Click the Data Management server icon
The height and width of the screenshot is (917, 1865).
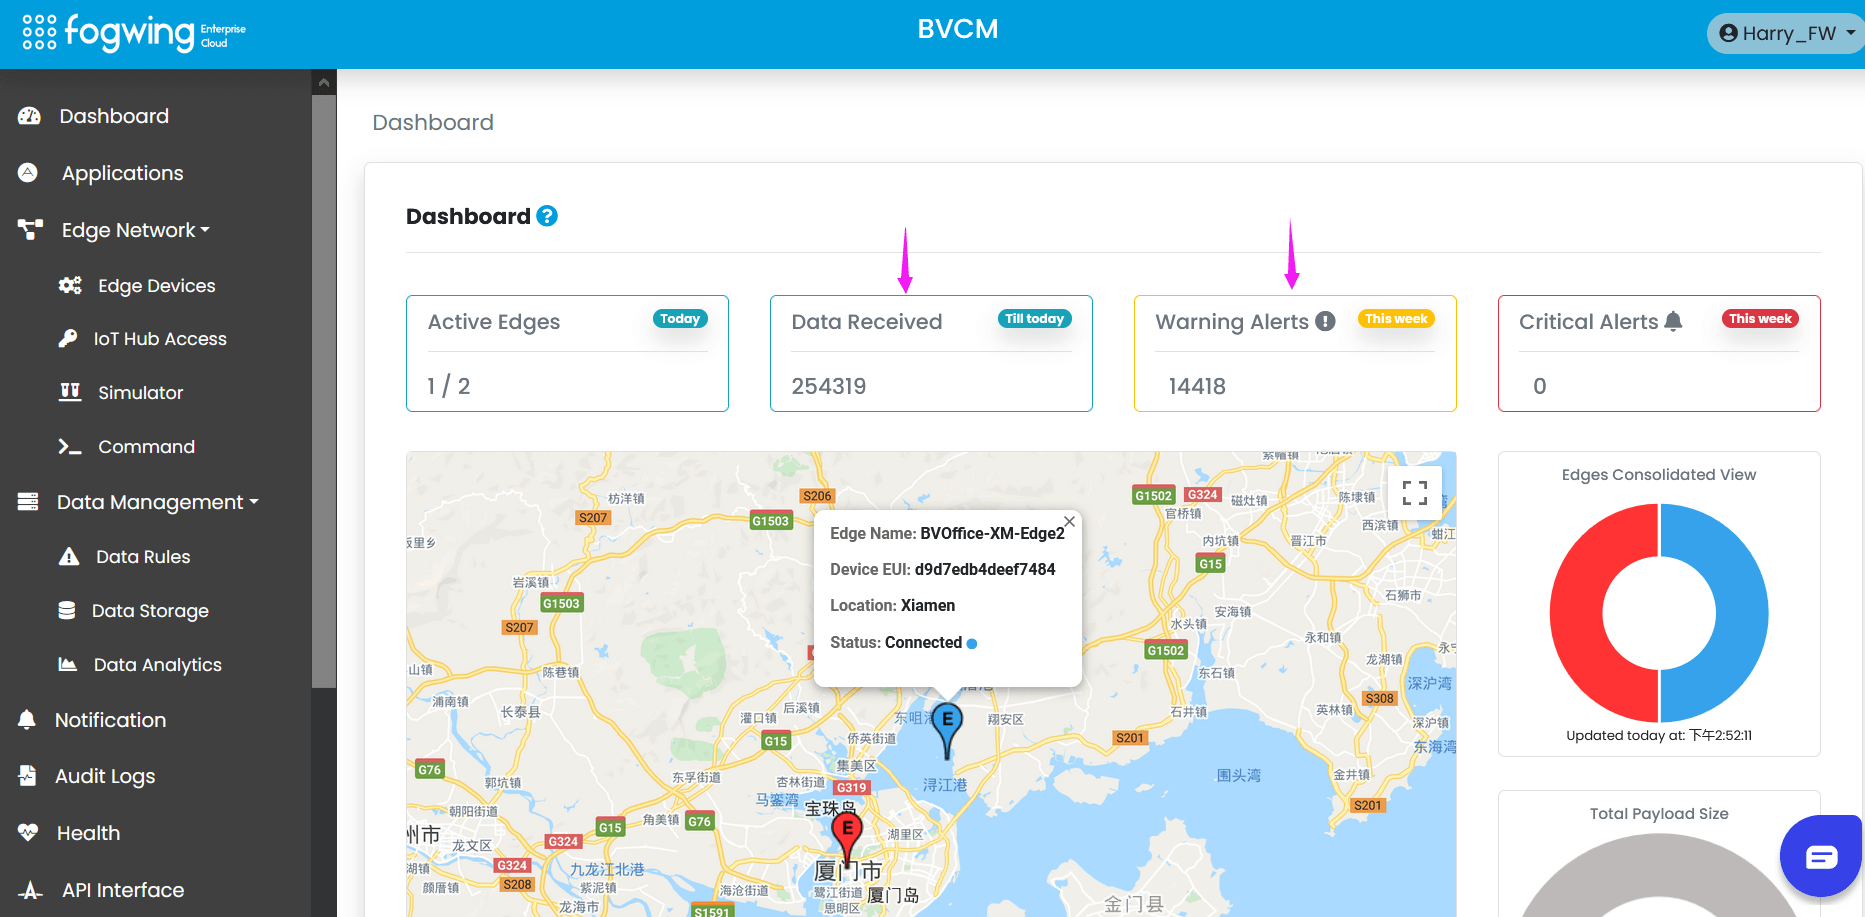pos(28,501)
